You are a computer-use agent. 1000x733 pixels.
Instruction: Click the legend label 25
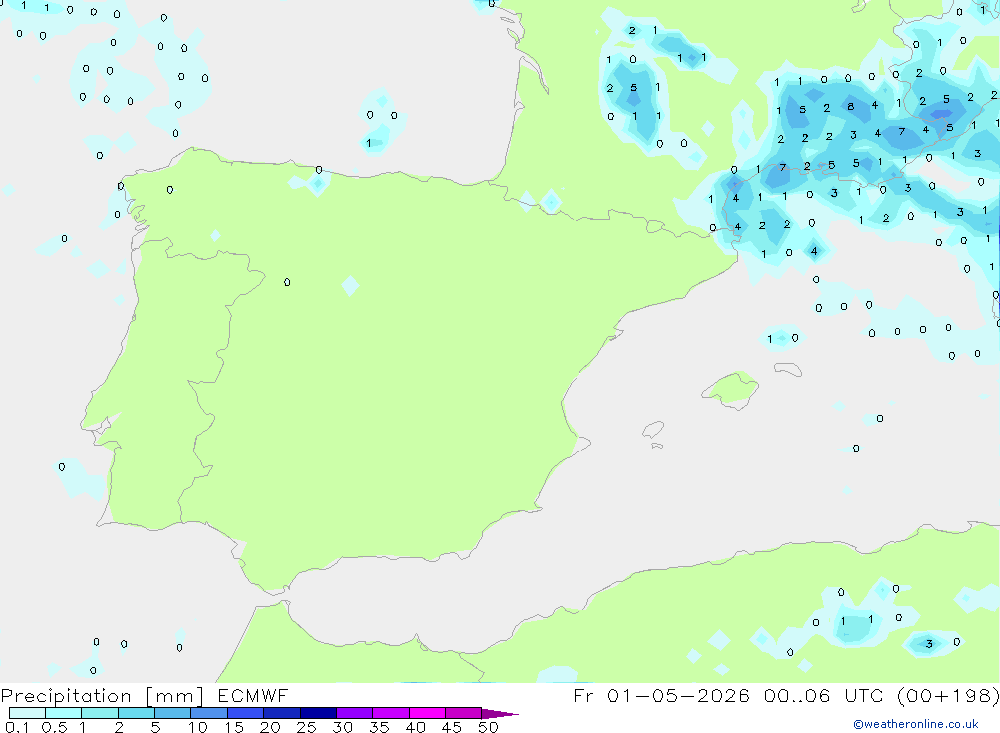pos(306,727)
